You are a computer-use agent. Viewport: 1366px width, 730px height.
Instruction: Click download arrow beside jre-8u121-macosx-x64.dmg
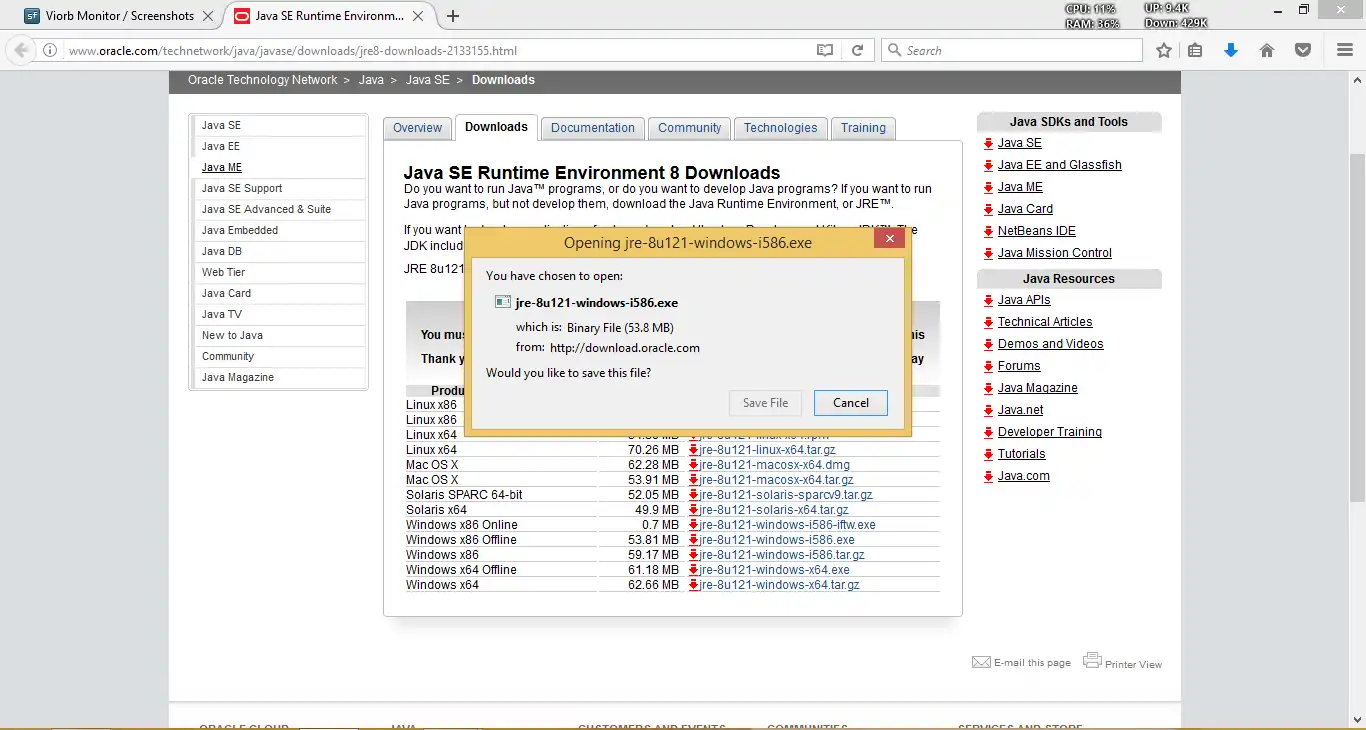point(694,465)
